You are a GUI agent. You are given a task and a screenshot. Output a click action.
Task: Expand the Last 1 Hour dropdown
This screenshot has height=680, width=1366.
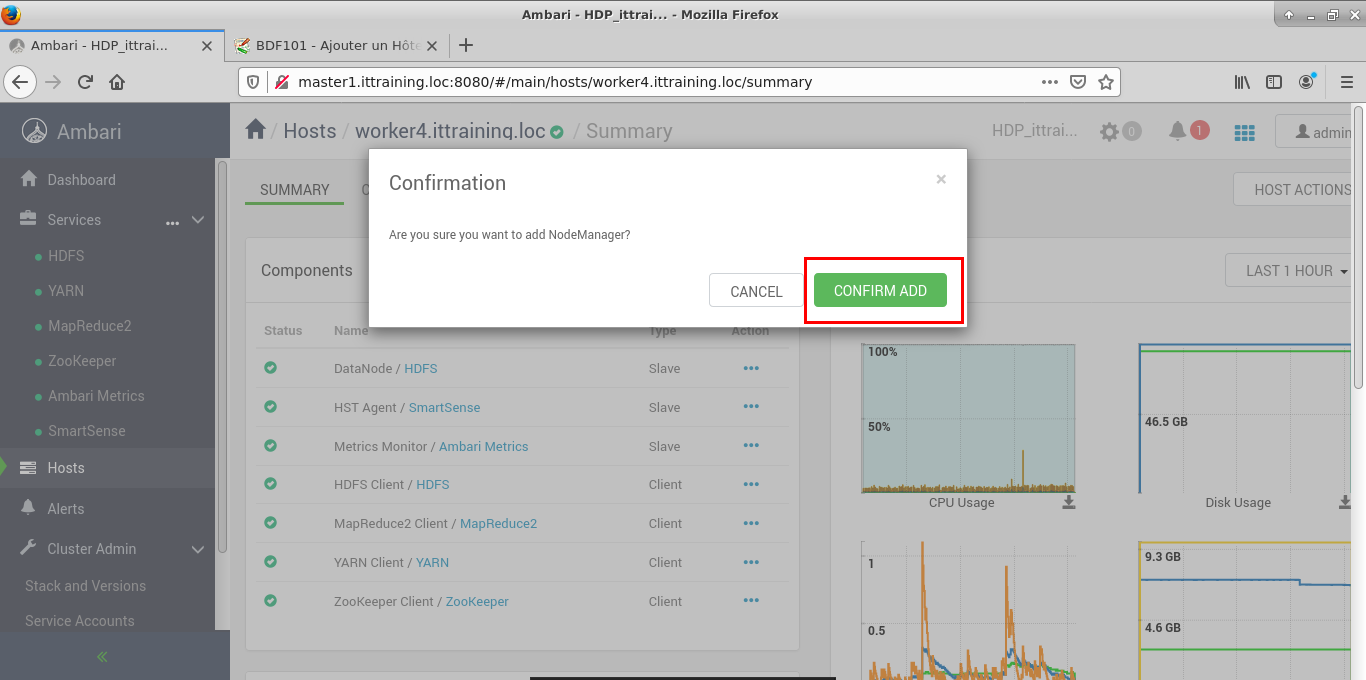tap(1296, 271)
